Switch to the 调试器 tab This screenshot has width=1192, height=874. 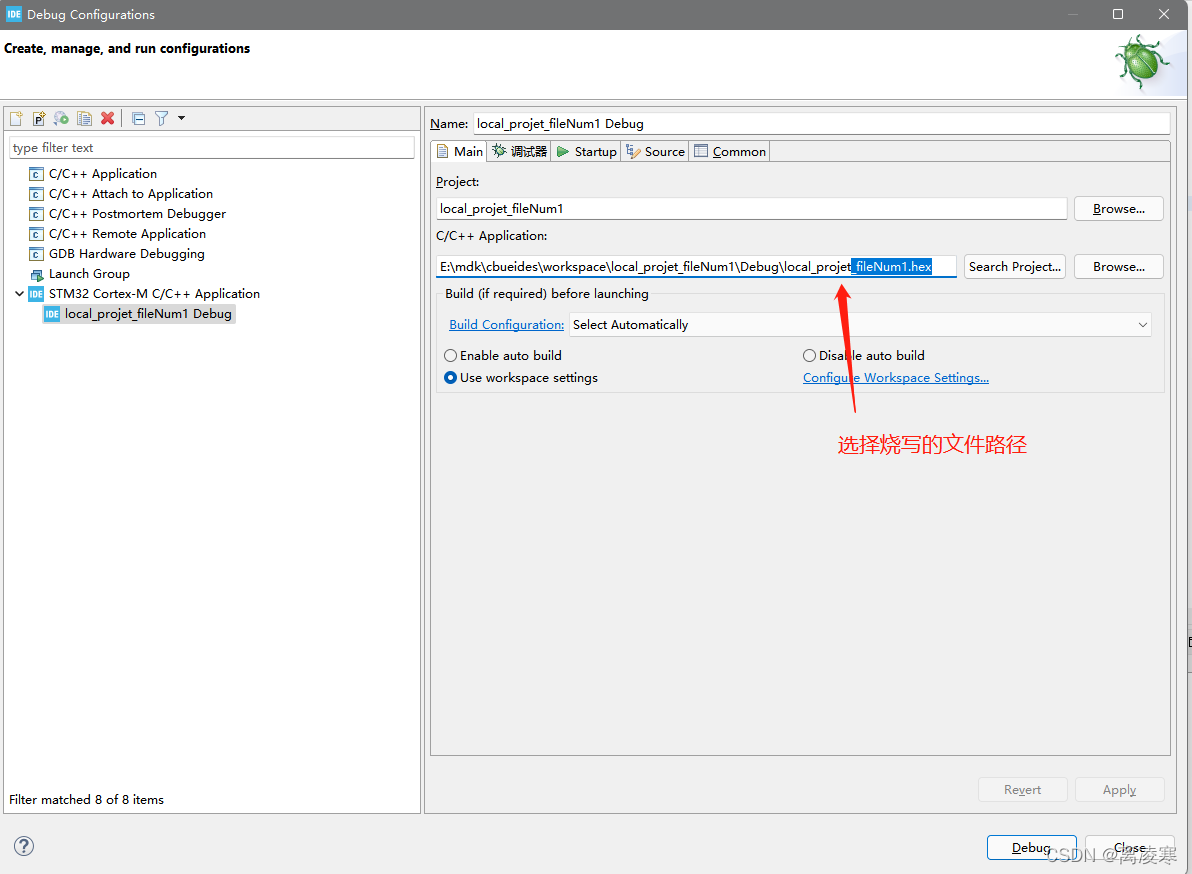pyautogui.click(x=519, y=151)
